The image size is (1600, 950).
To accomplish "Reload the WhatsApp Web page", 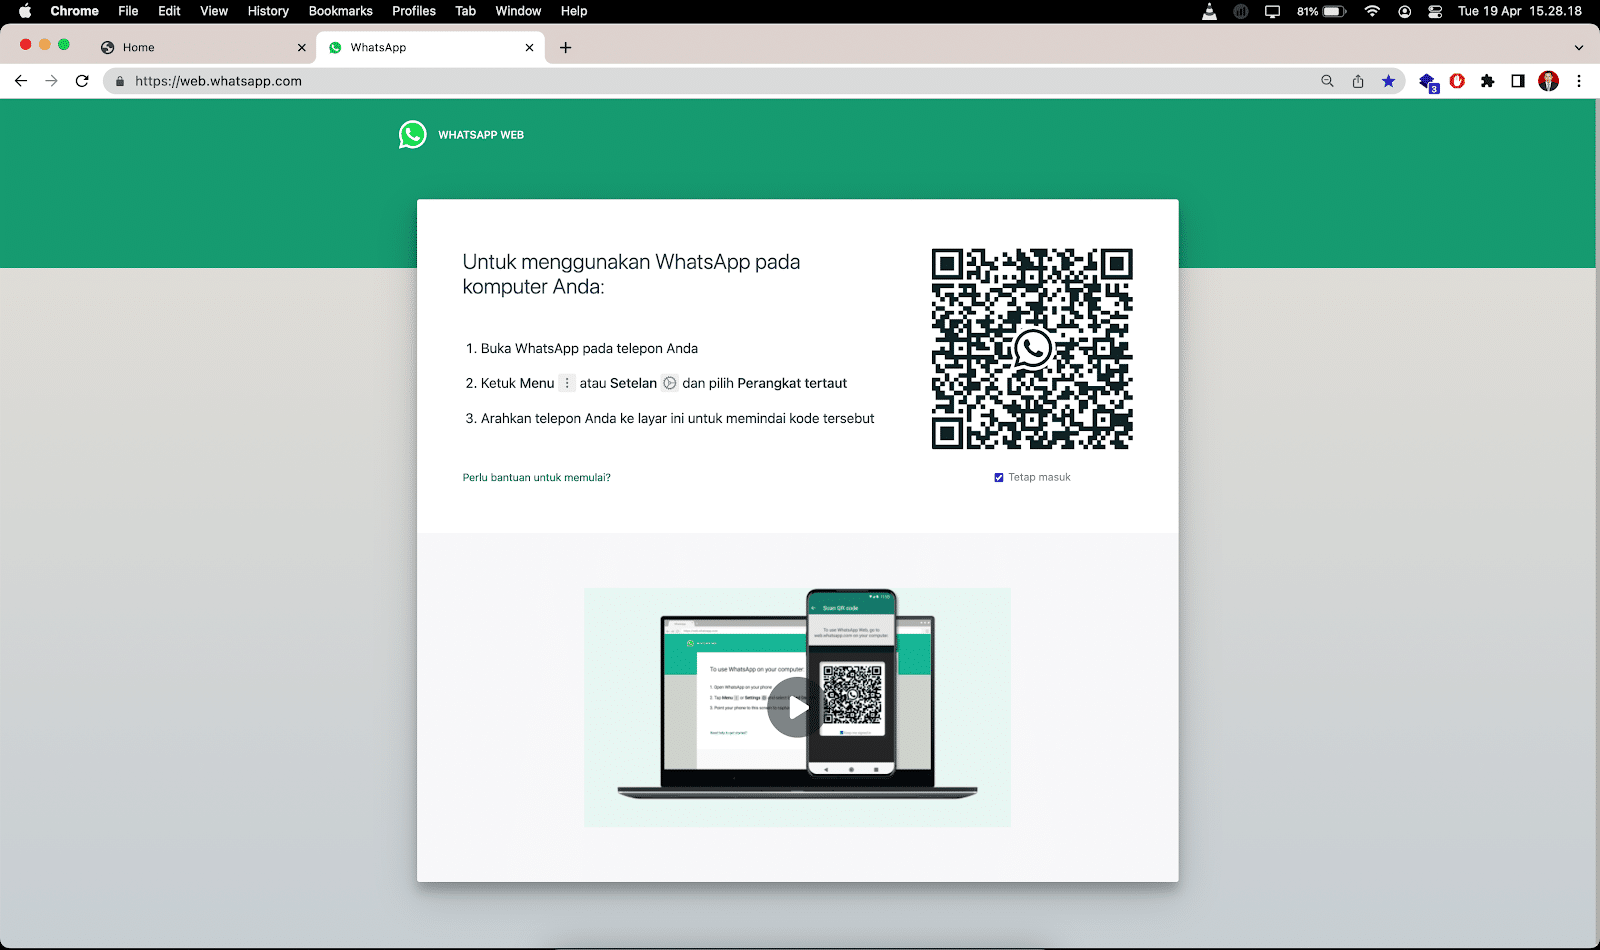I will [82, 81].
